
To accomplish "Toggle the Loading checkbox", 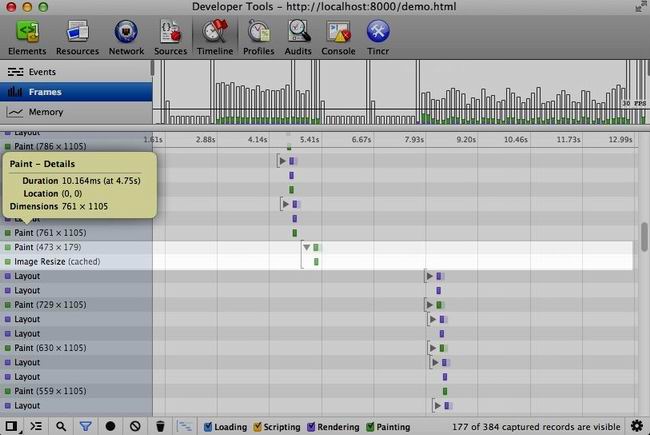I will point(208,426).
